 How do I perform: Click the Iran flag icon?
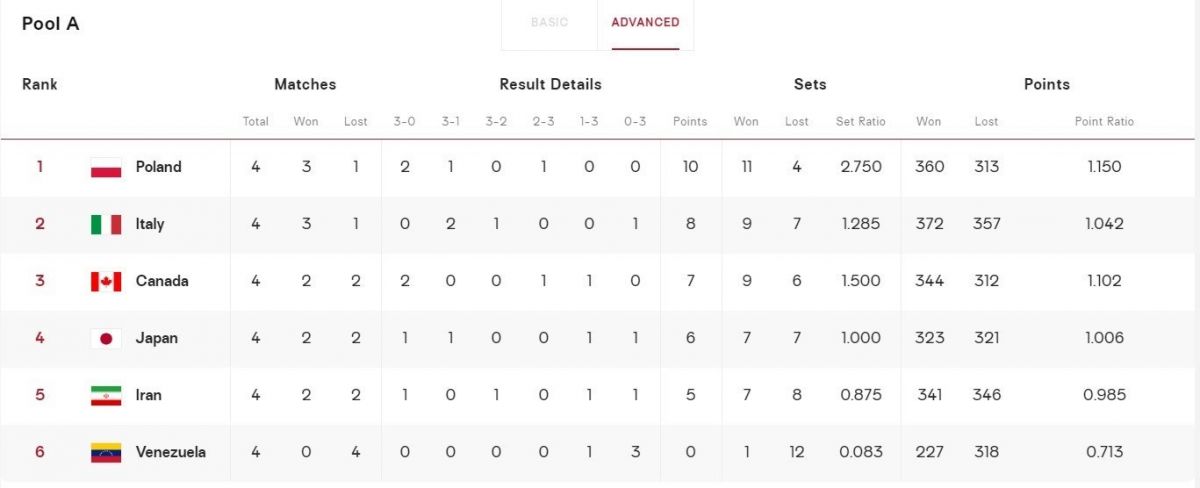tap(106, 395)
